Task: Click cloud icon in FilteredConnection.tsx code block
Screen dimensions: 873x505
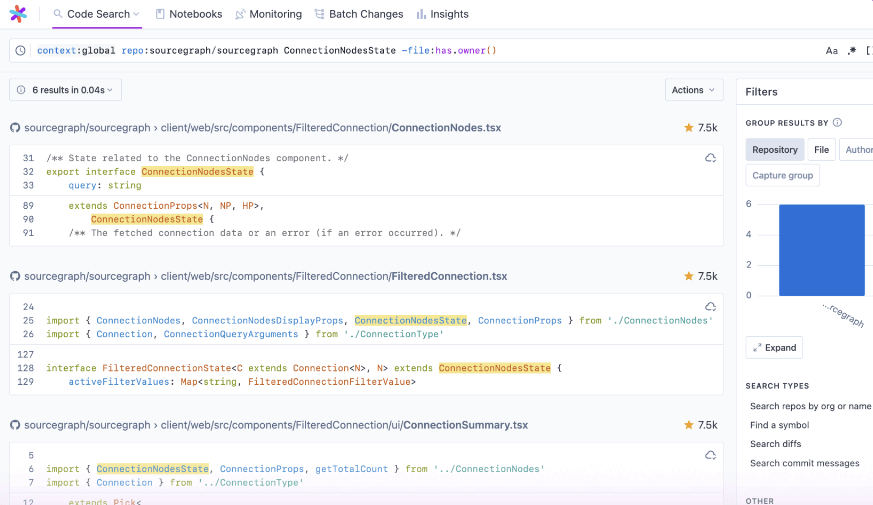Action: click(x=710, y=307)
